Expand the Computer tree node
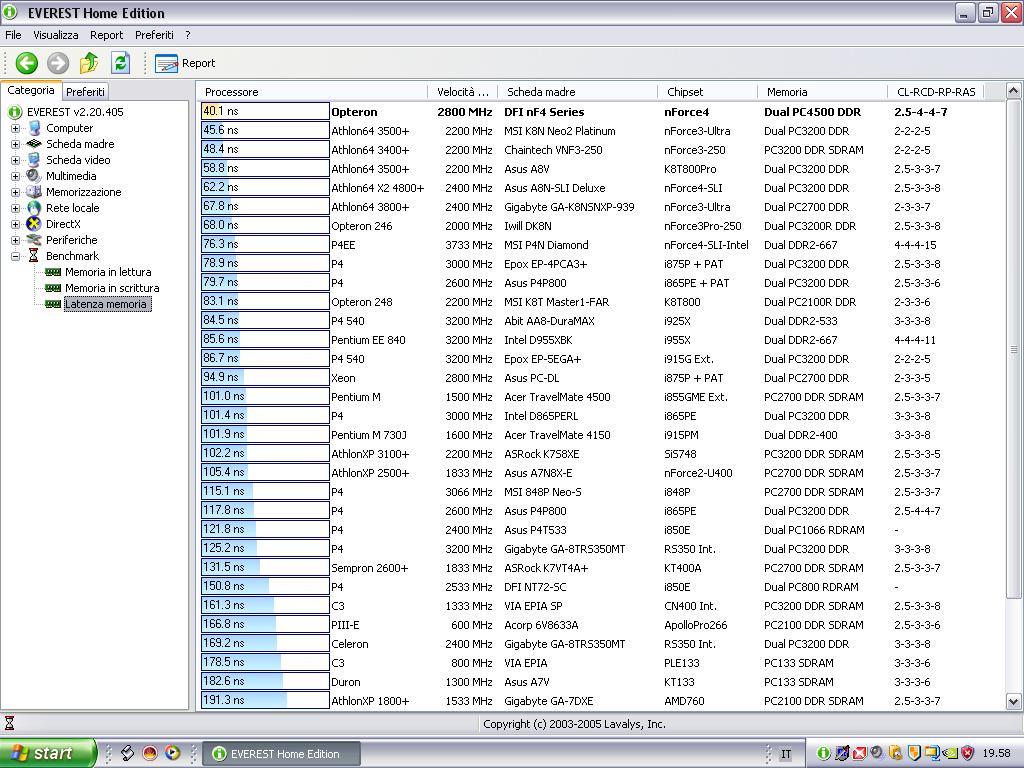This screenshot has width=1024, height=768. [x=15, y=128]
